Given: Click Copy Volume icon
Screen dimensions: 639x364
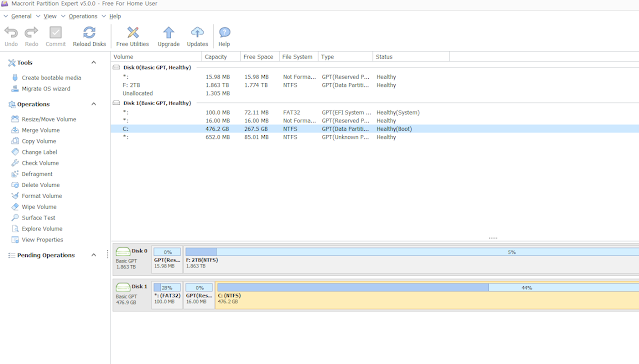Looking at the screenshot, I should click(x=15, y=141).
